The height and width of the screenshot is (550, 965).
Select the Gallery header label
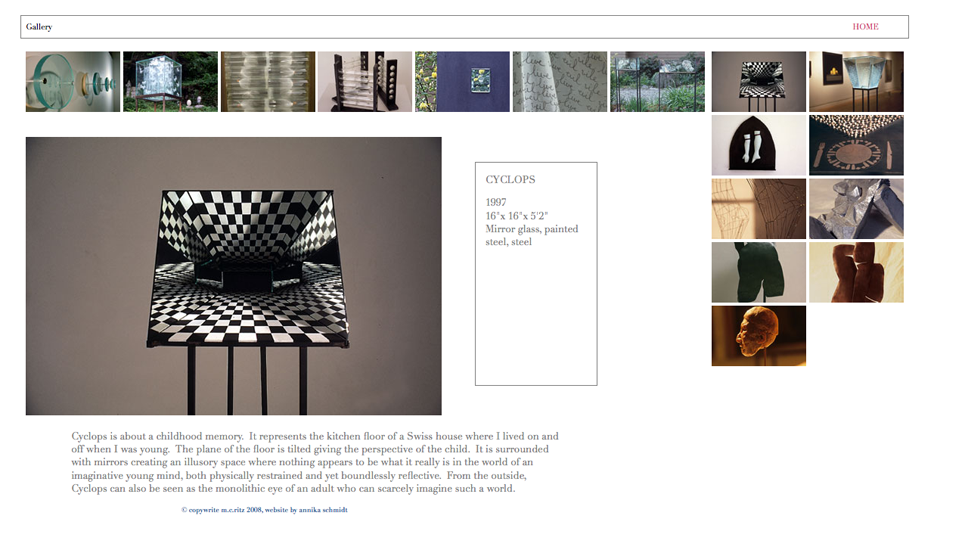click(39, 26)
